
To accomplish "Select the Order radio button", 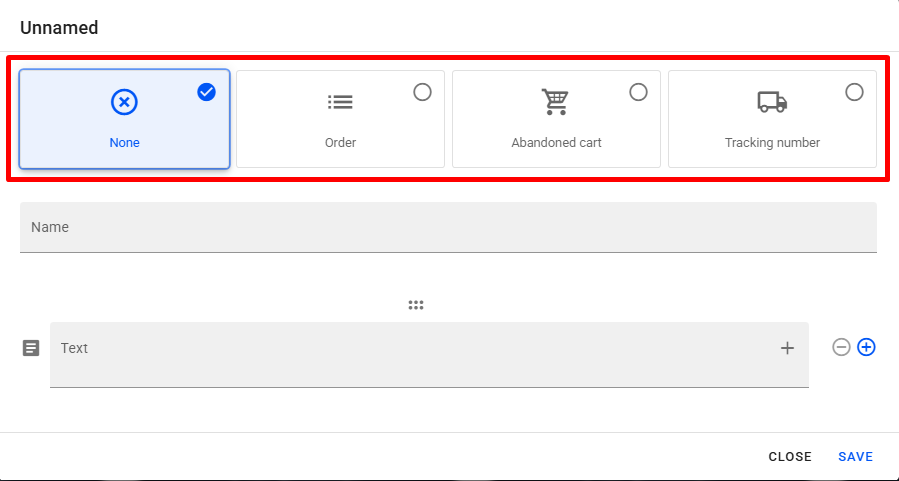I will [422, 92].
